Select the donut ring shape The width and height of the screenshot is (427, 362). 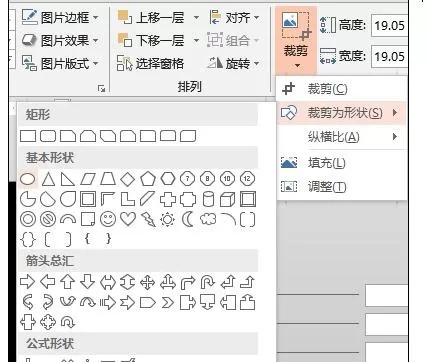pos(28,219)
